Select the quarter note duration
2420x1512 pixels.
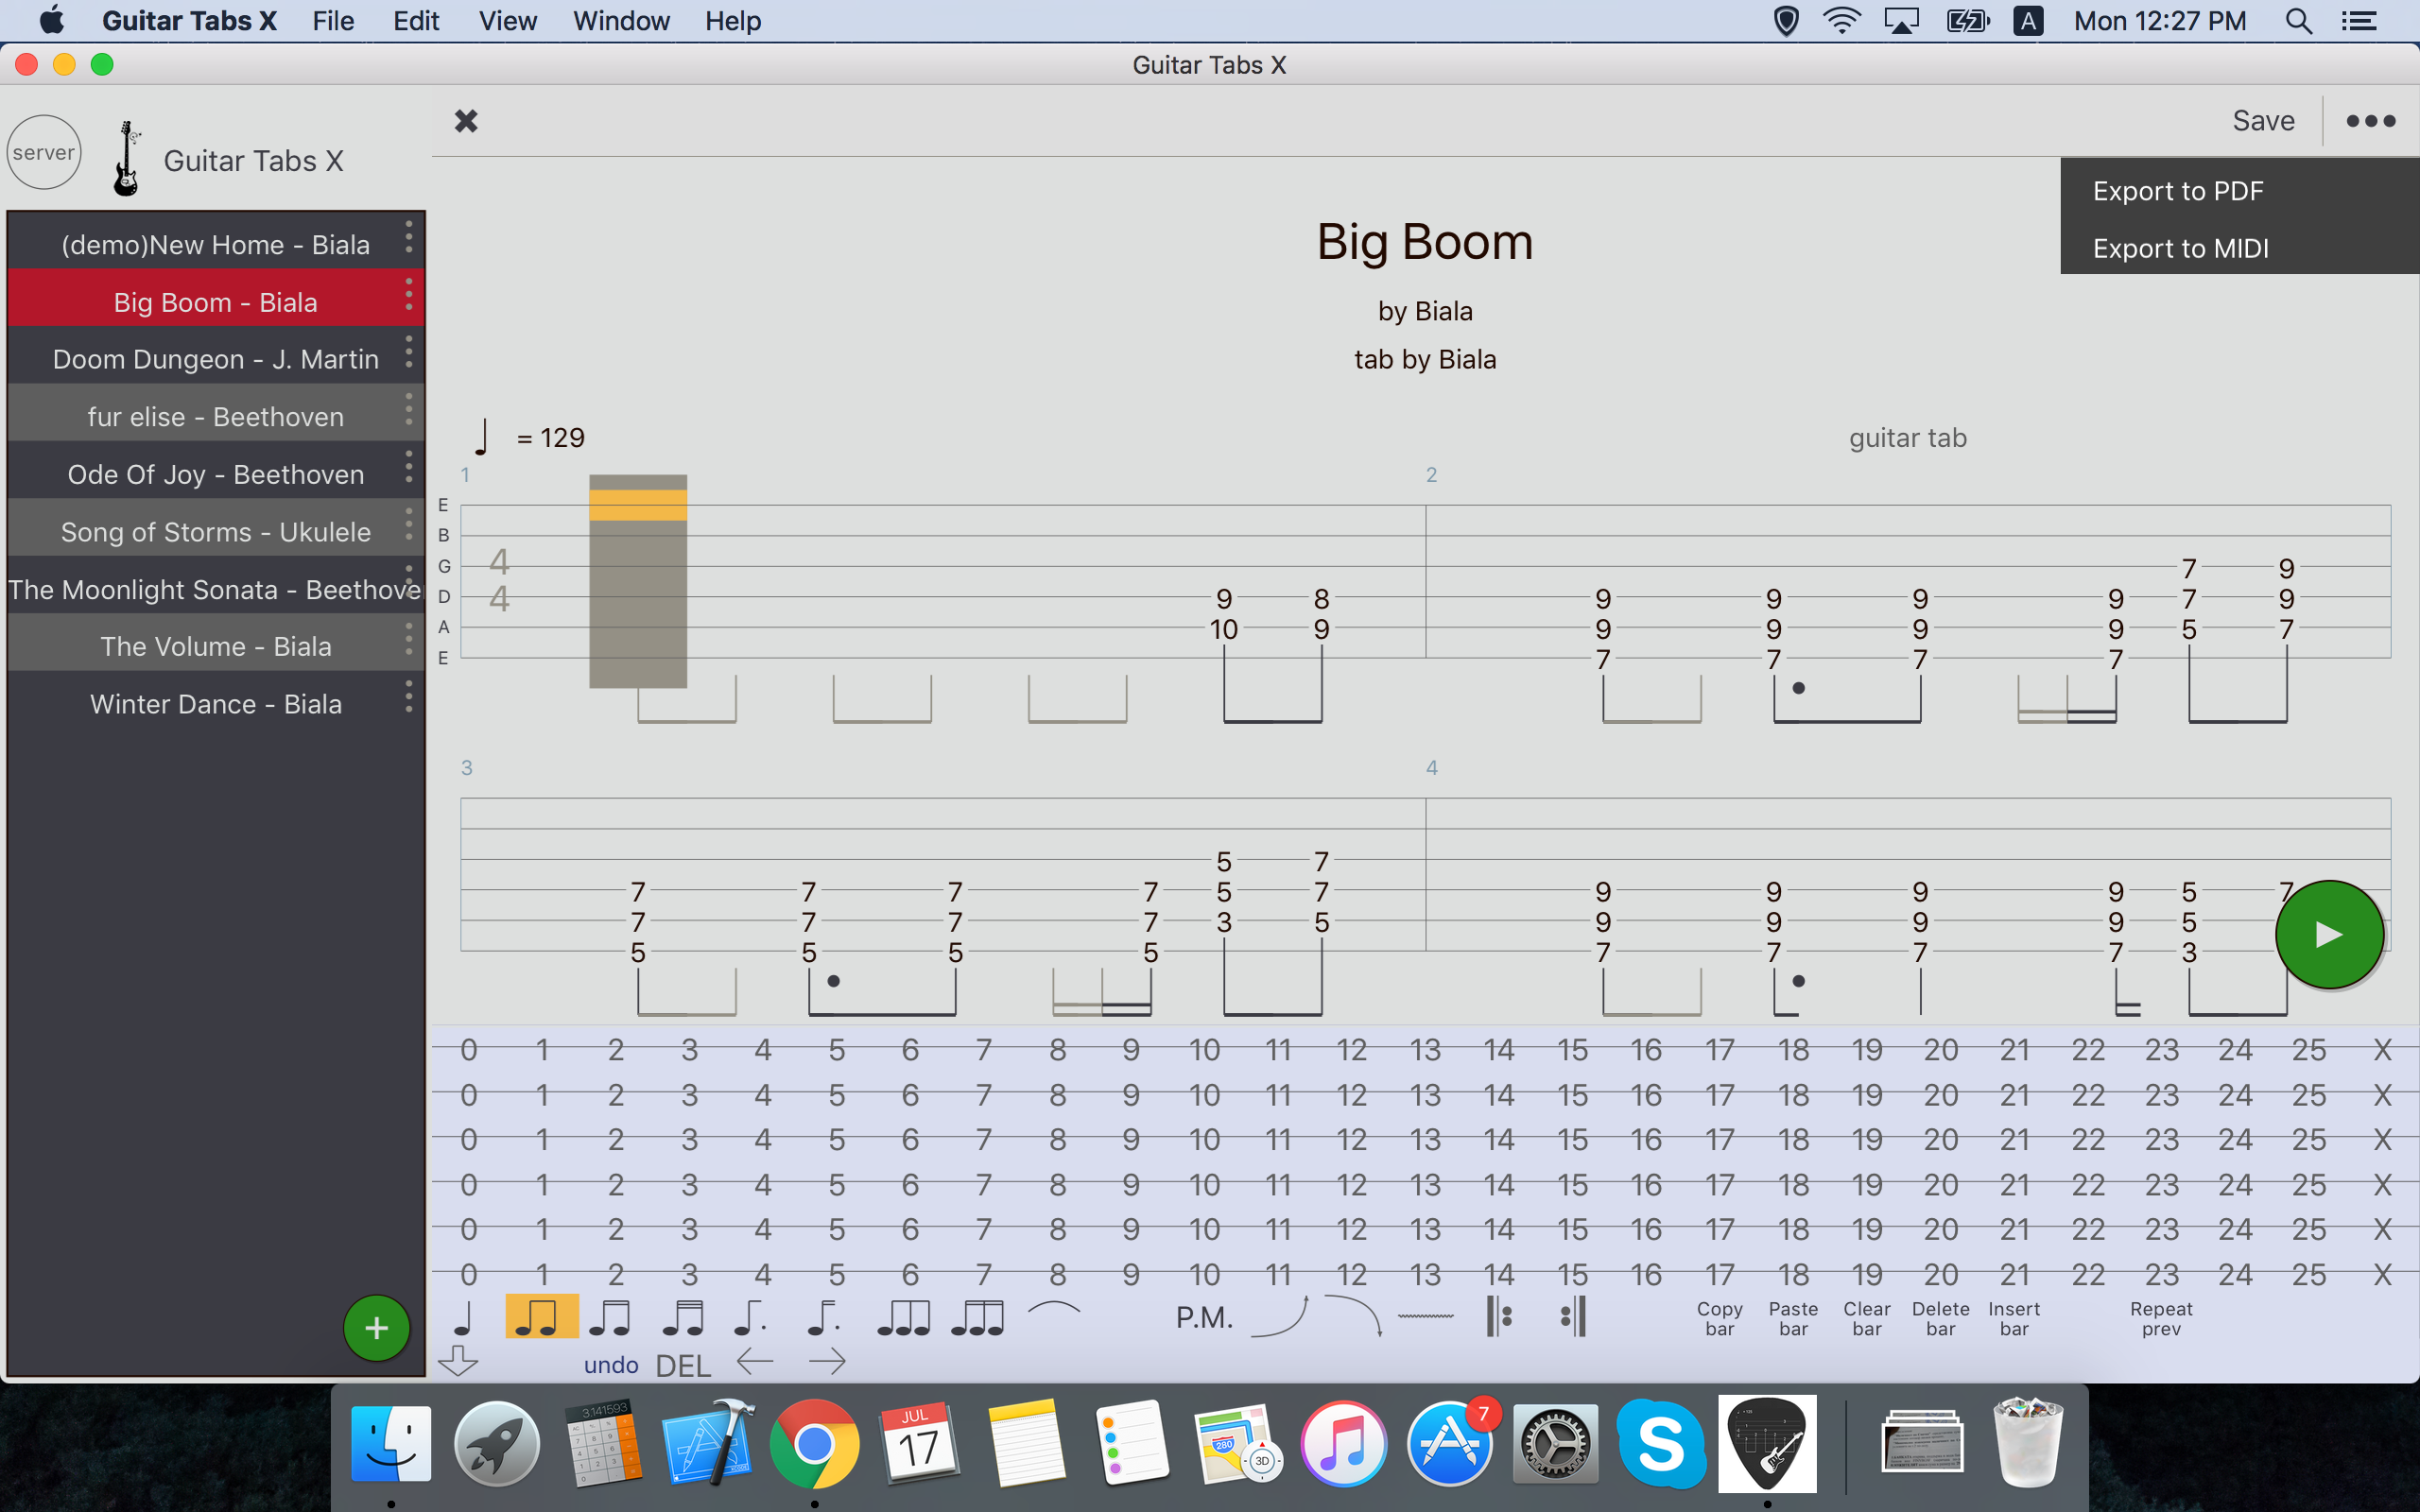point(463,1318)
